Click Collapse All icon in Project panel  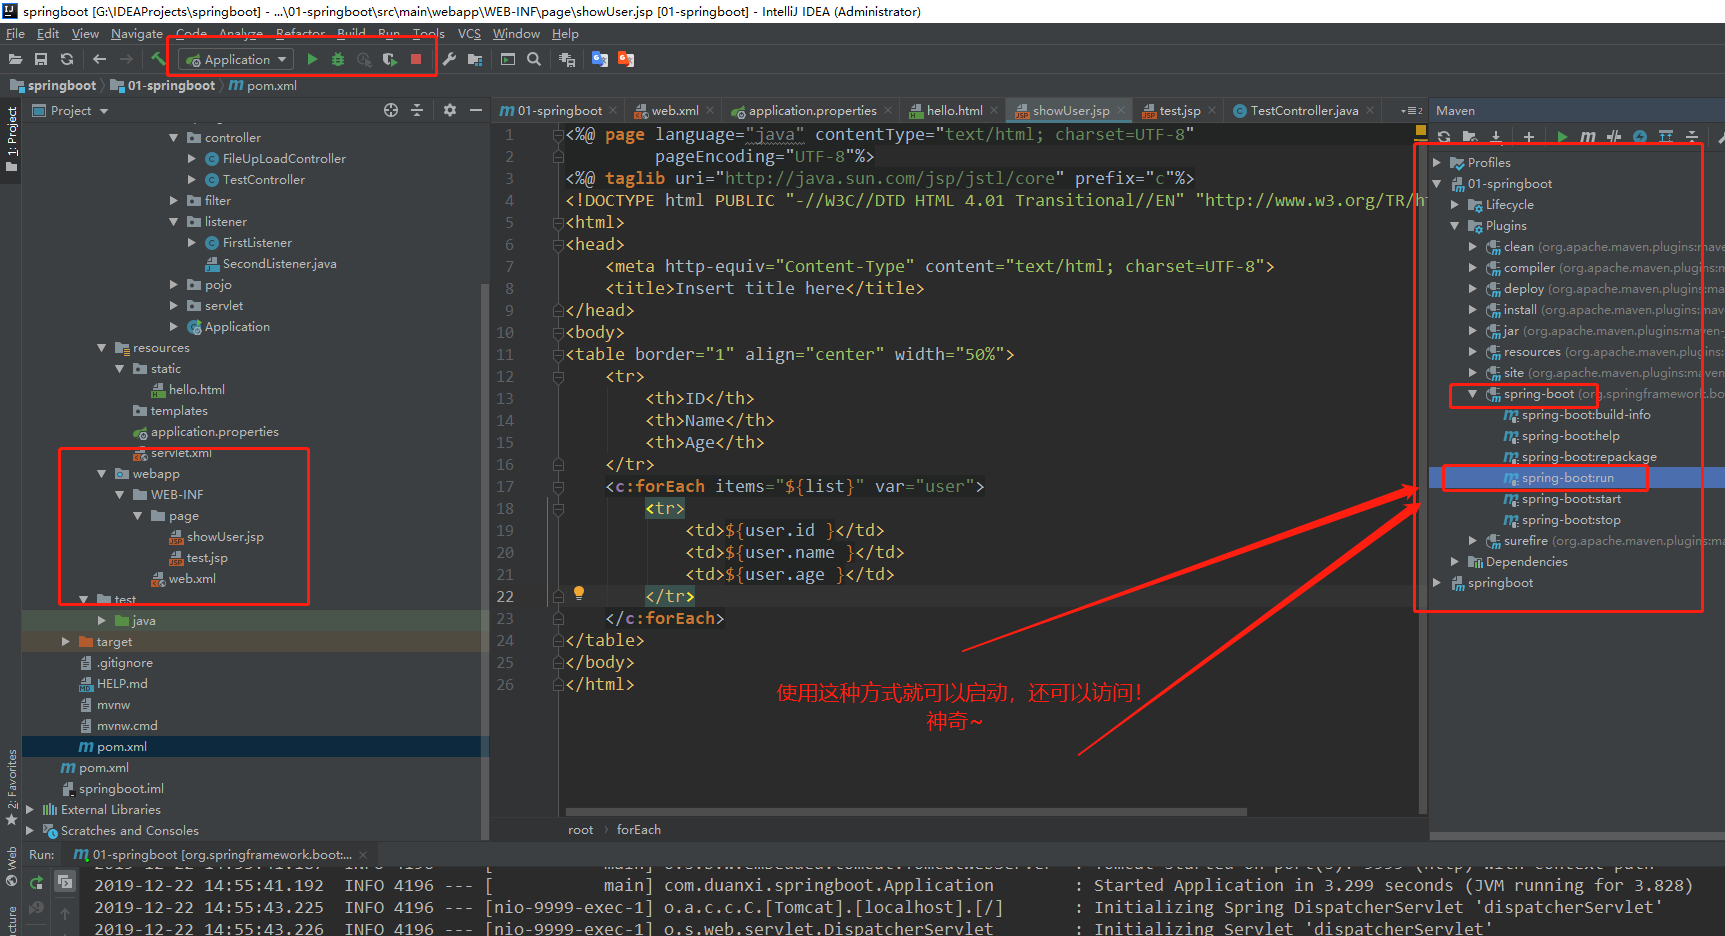(417, 111)
